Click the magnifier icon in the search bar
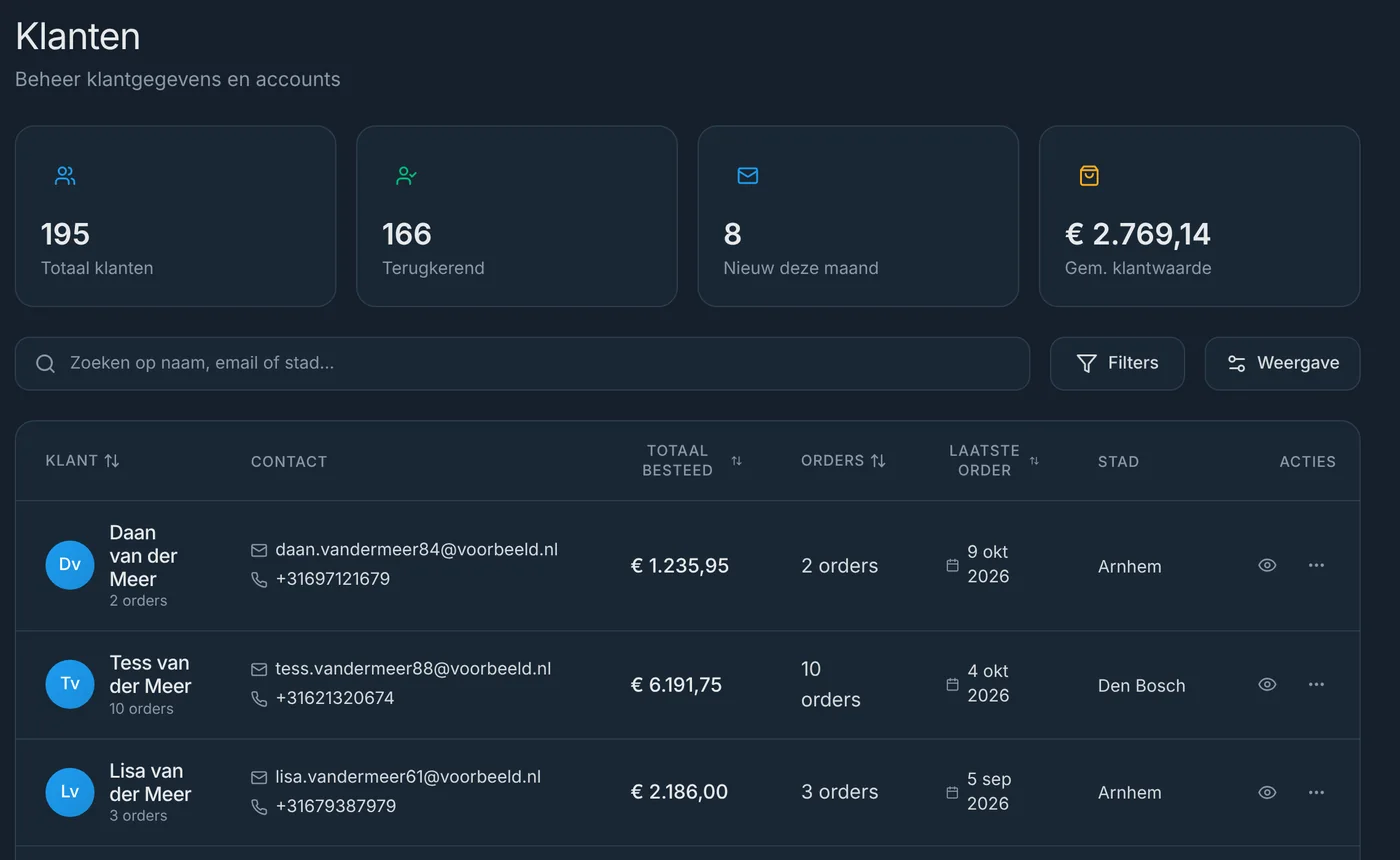Image resolution: width=1400 pixels, height=860 pixels. pyautogui.click(x=45, y=363)
